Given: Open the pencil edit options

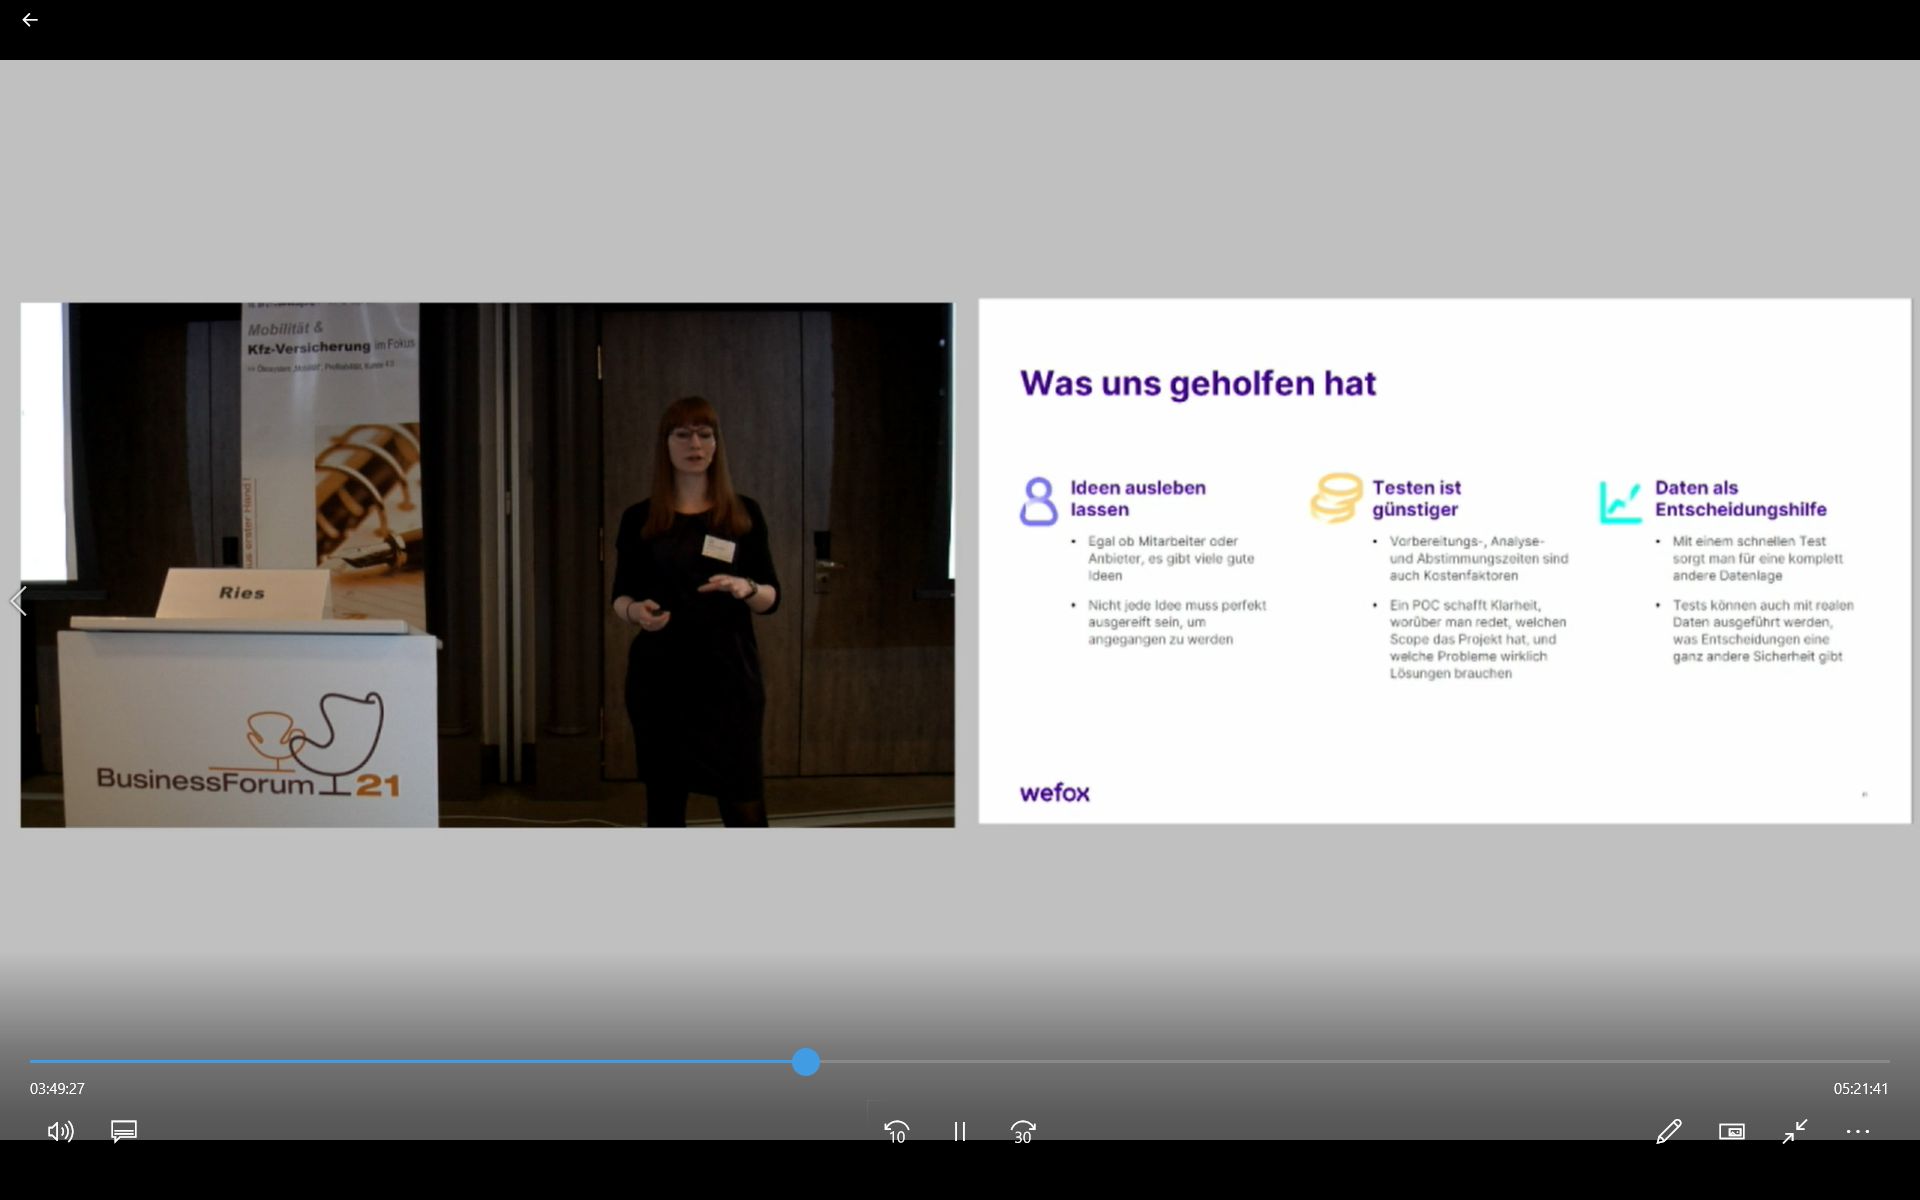Looking at the screenshot, I should tap(1668, 1131).
